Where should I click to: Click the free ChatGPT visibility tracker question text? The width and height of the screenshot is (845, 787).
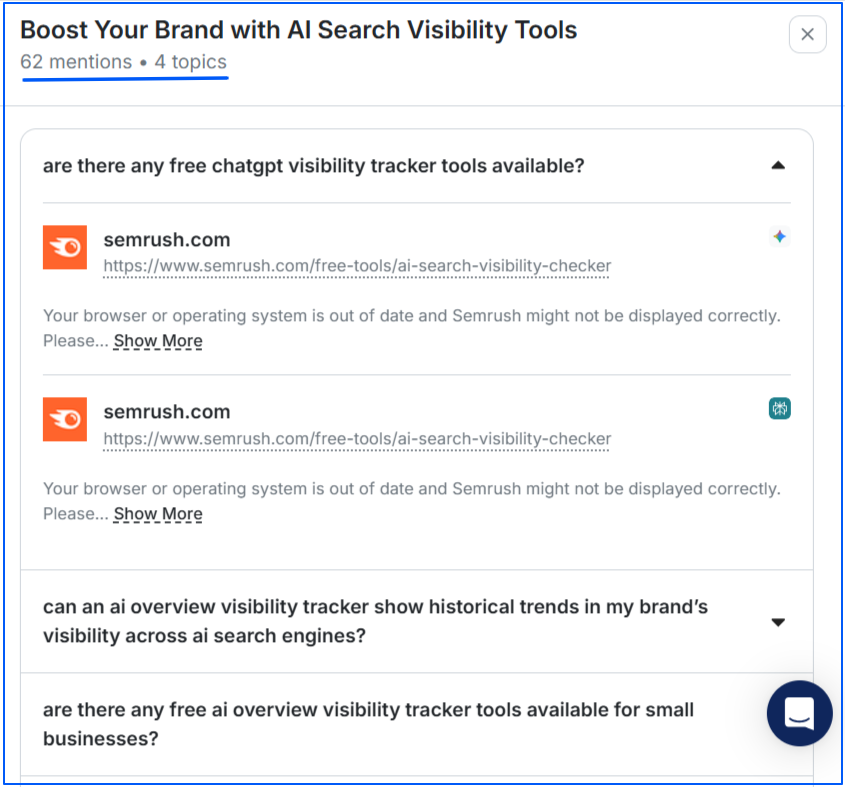(313, 166)
